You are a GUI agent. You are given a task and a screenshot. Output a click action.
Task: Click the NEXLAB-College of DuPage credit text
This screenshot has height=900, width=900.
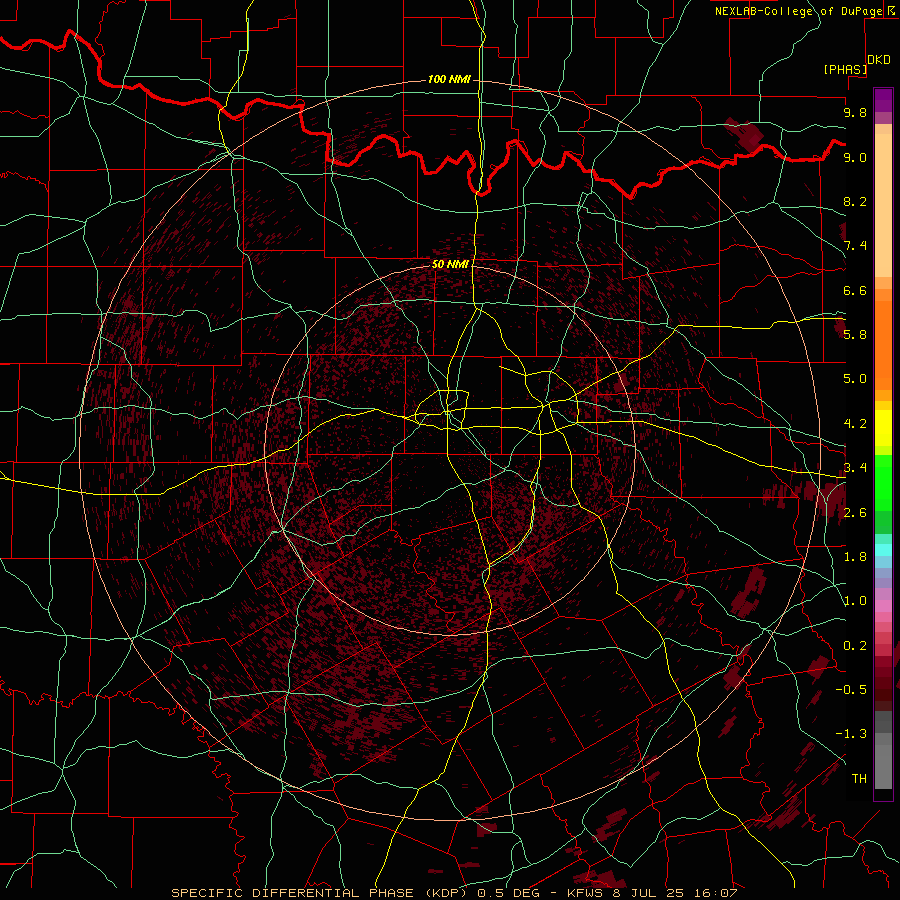pyautogui.click(x=798, y=11)
